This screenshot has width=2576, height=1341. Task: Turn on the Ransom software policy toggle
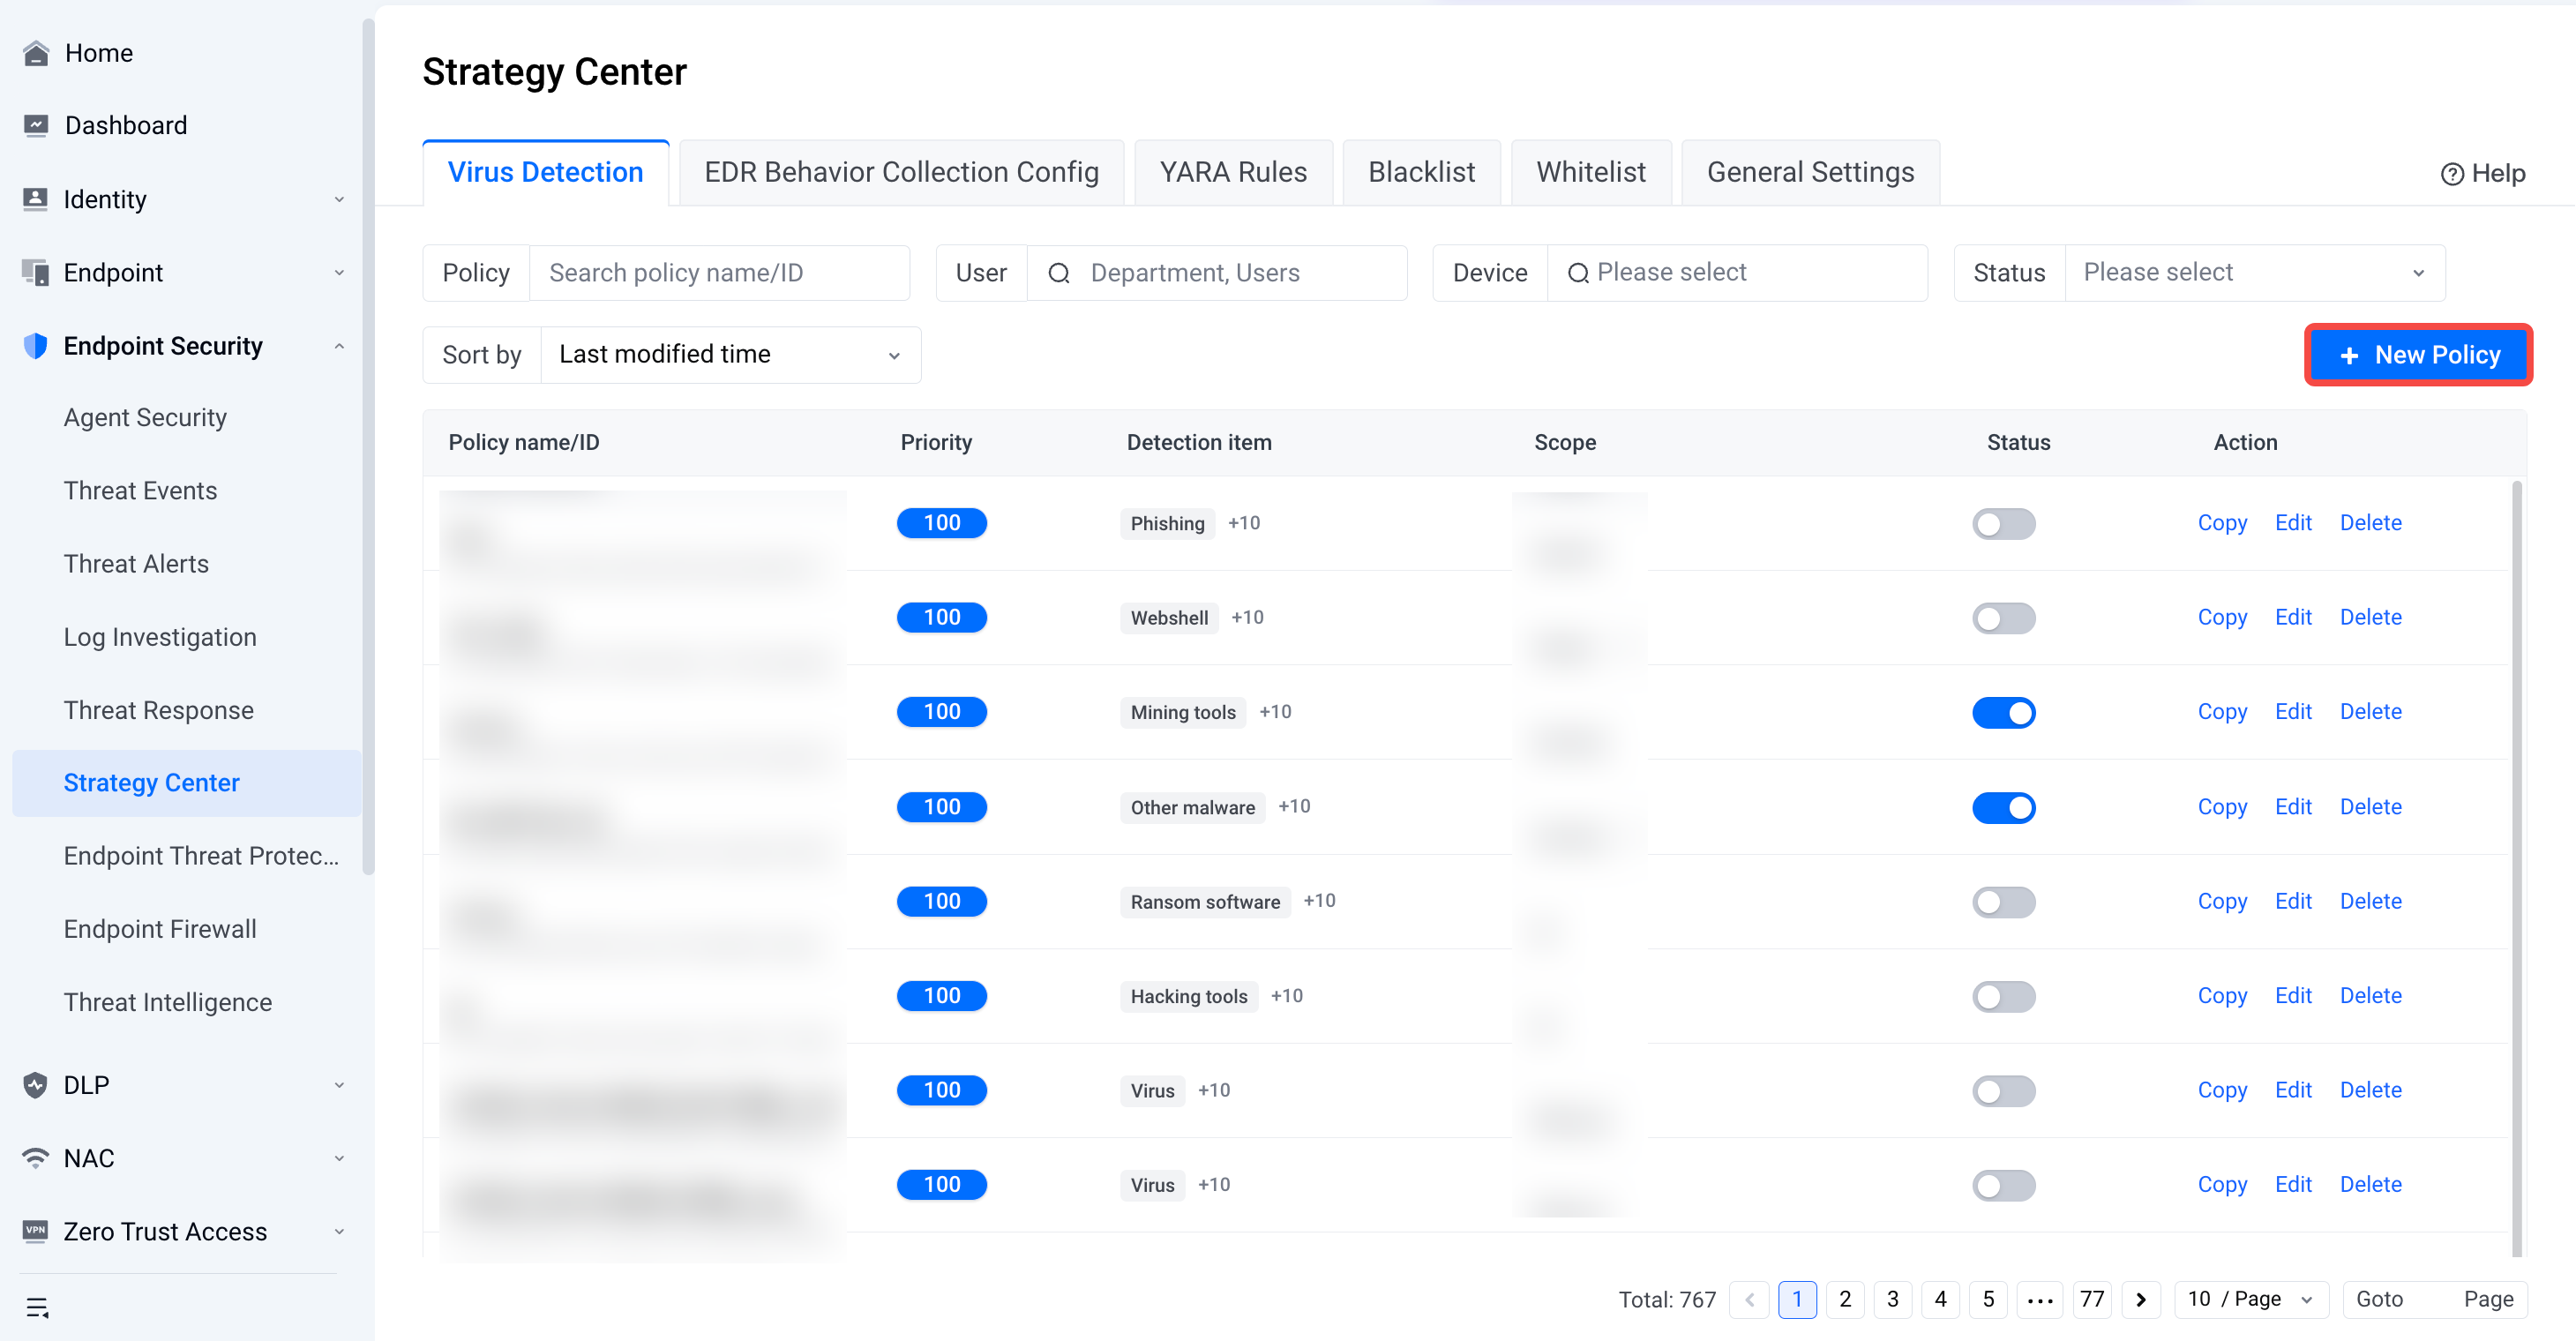click(2003, 901)
